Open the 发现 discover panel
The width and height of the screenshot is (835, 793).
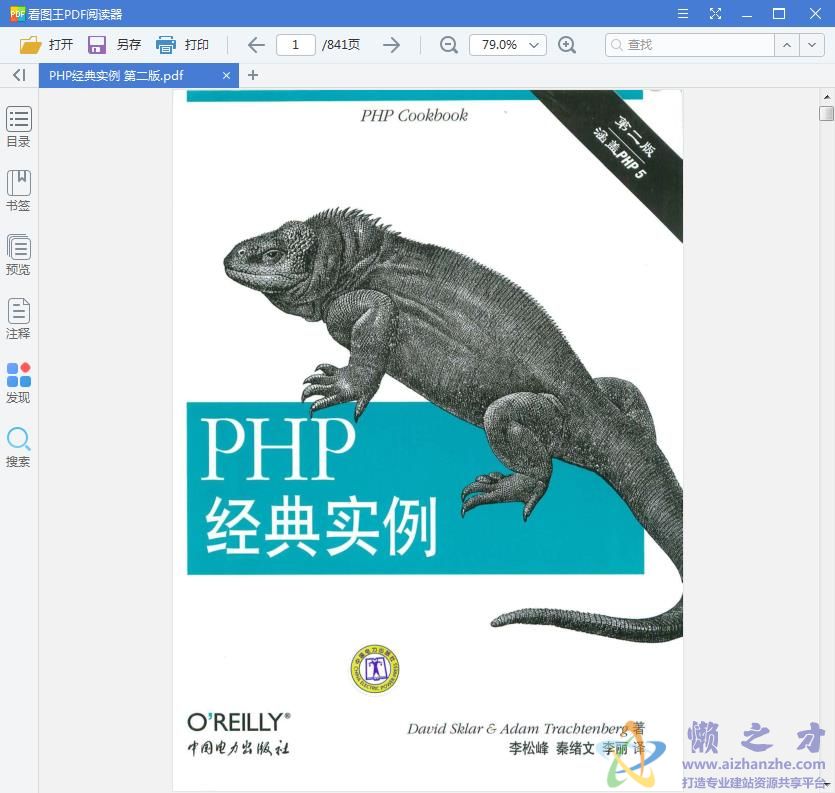pos(19,382)
